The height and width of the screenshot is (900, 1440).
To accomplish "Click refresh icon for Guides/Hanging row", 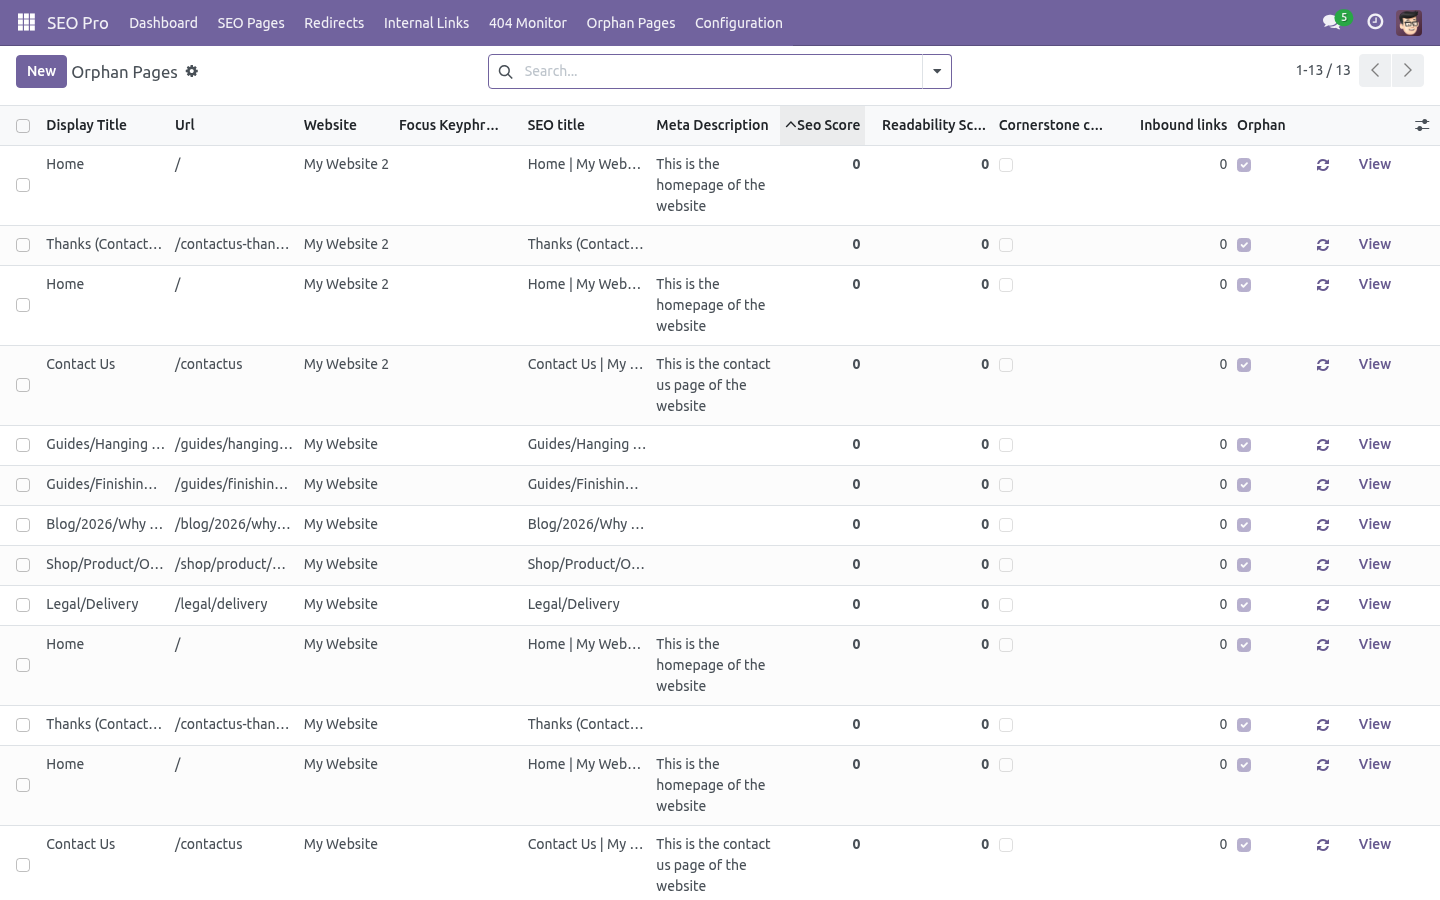I will pyautogui.click(x=1323, y=445).
